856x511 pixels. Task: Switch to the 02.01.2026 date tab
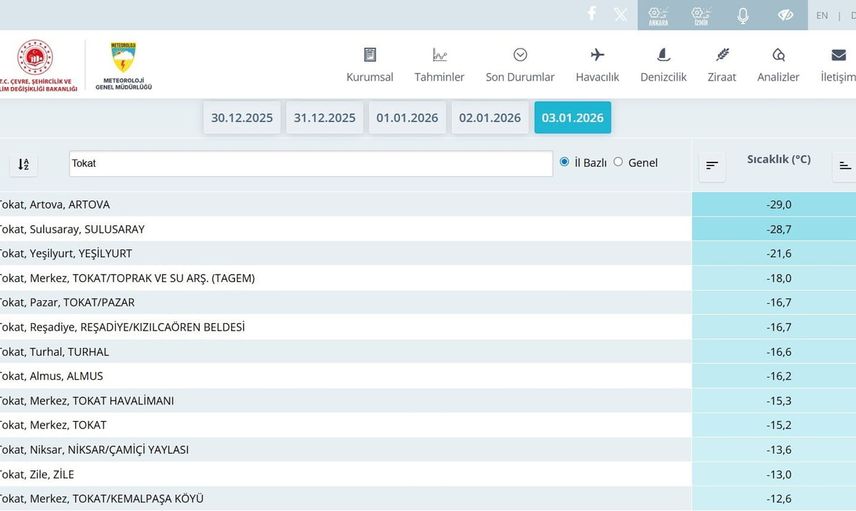(x=490, y=118)
